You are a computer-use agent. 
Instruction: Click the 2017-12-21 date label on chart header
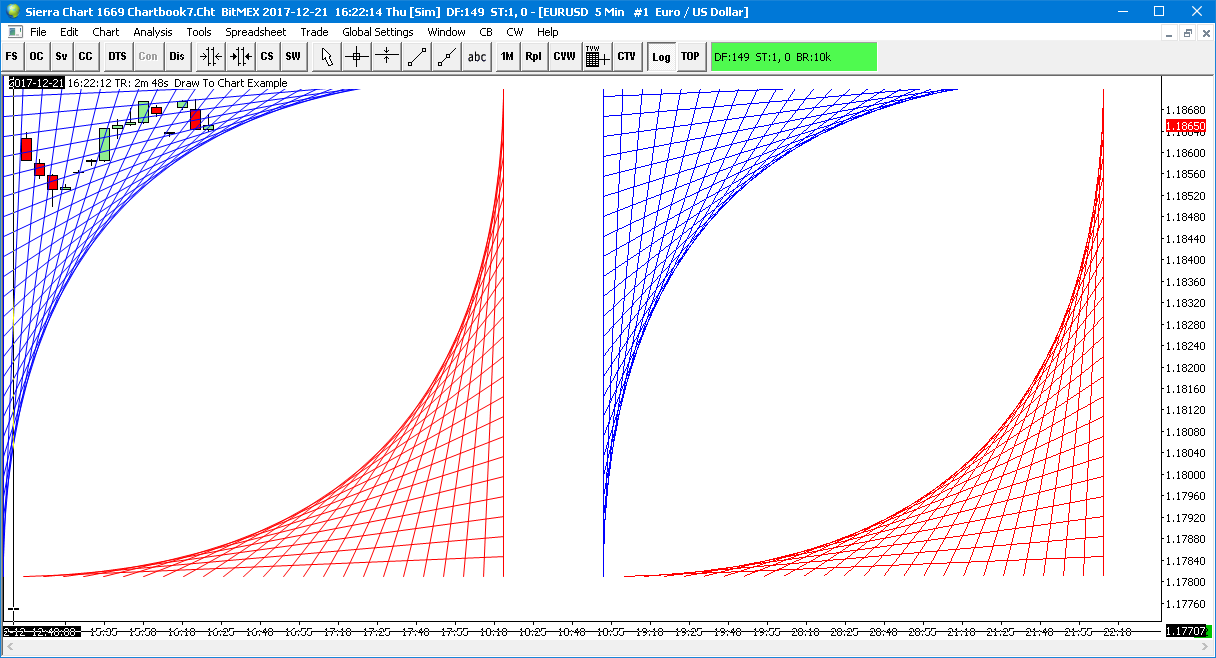(36, 83)
